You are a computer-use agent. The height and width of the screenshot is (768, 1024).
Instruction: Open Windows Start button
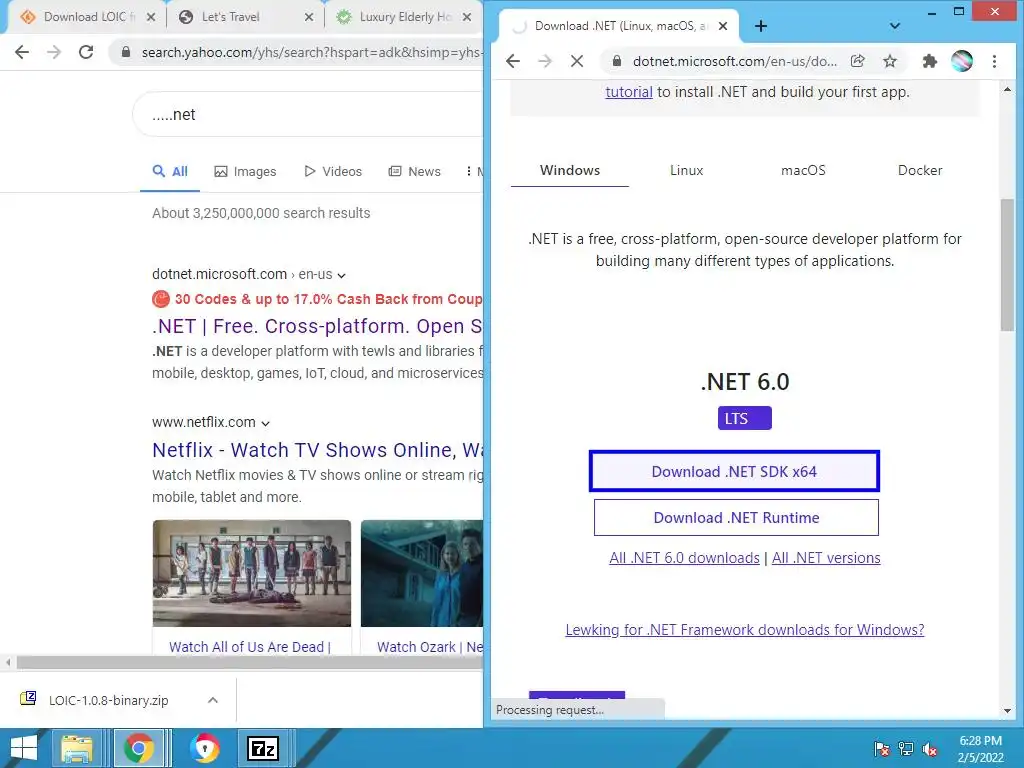click(24, 748)
